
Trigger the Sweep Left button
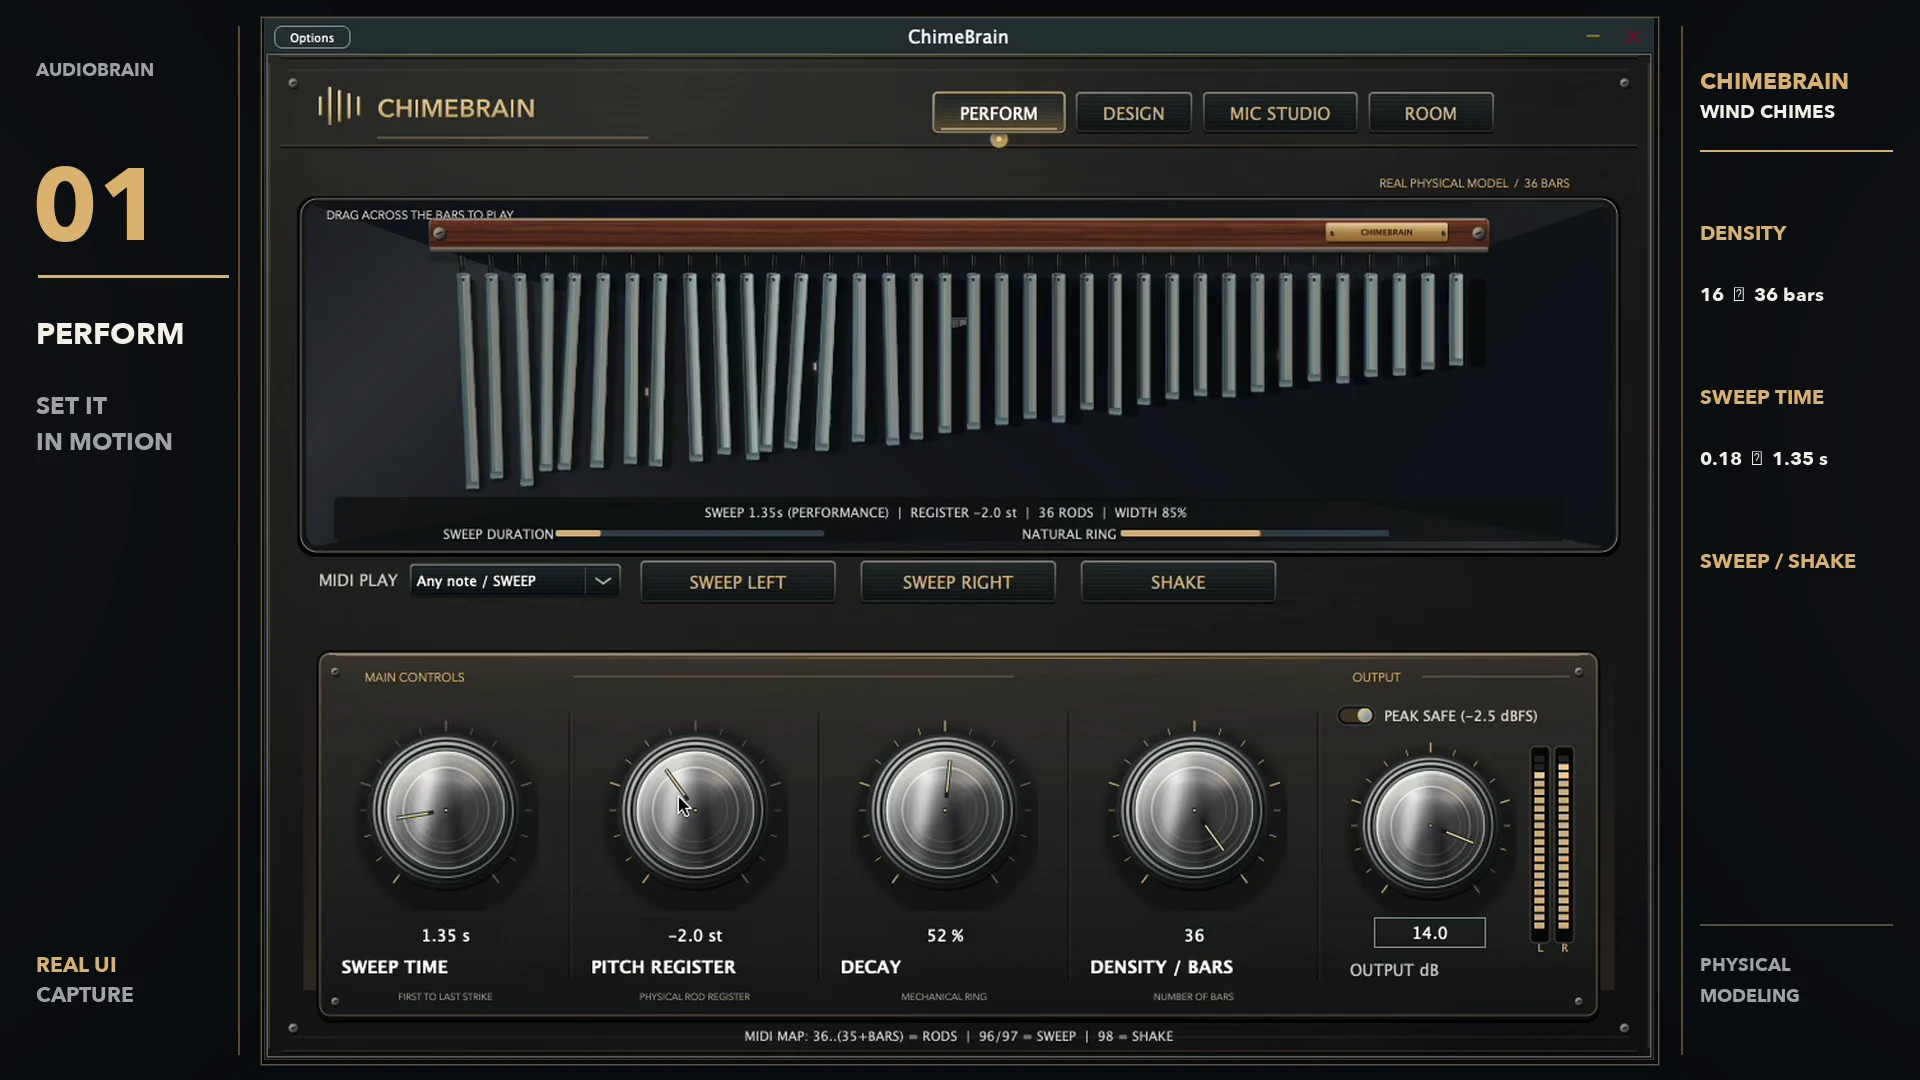click(738, 582)
